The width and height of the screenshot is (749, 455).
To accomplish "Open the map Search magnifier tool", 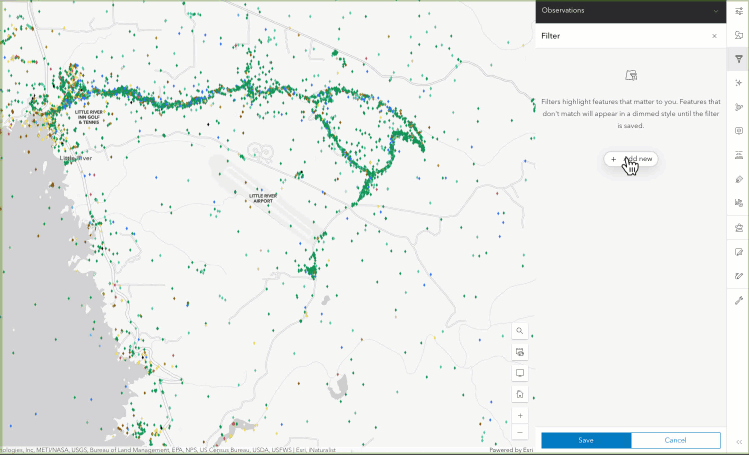I will click(x=520, y=330).
